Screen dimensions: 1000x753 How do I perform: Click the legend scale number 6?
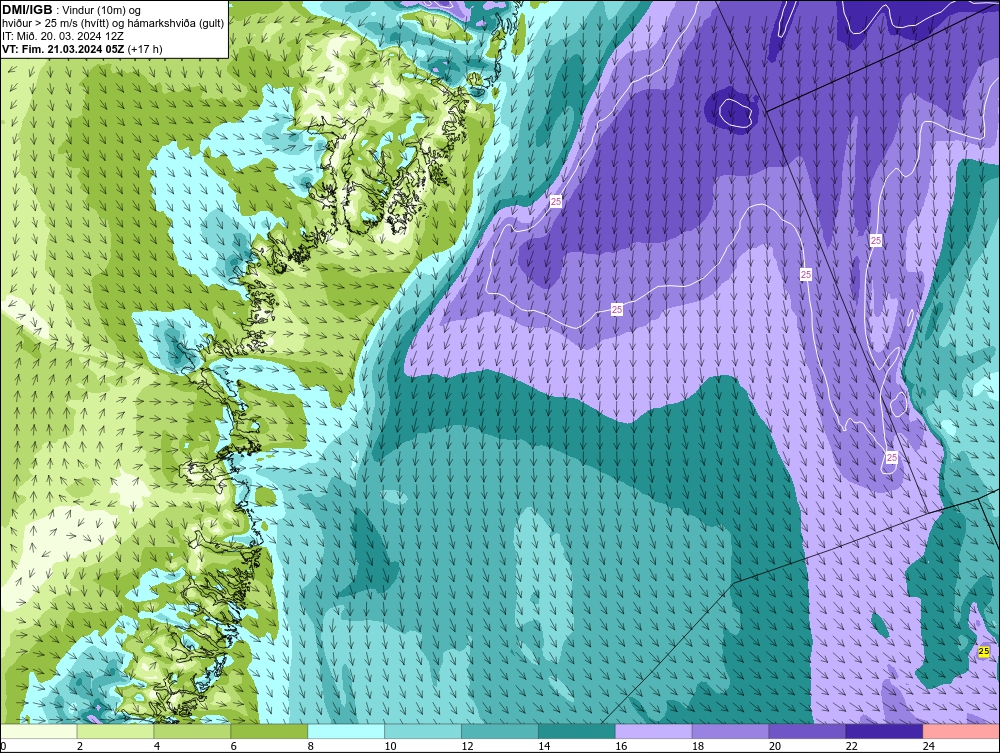pos(233,746)
